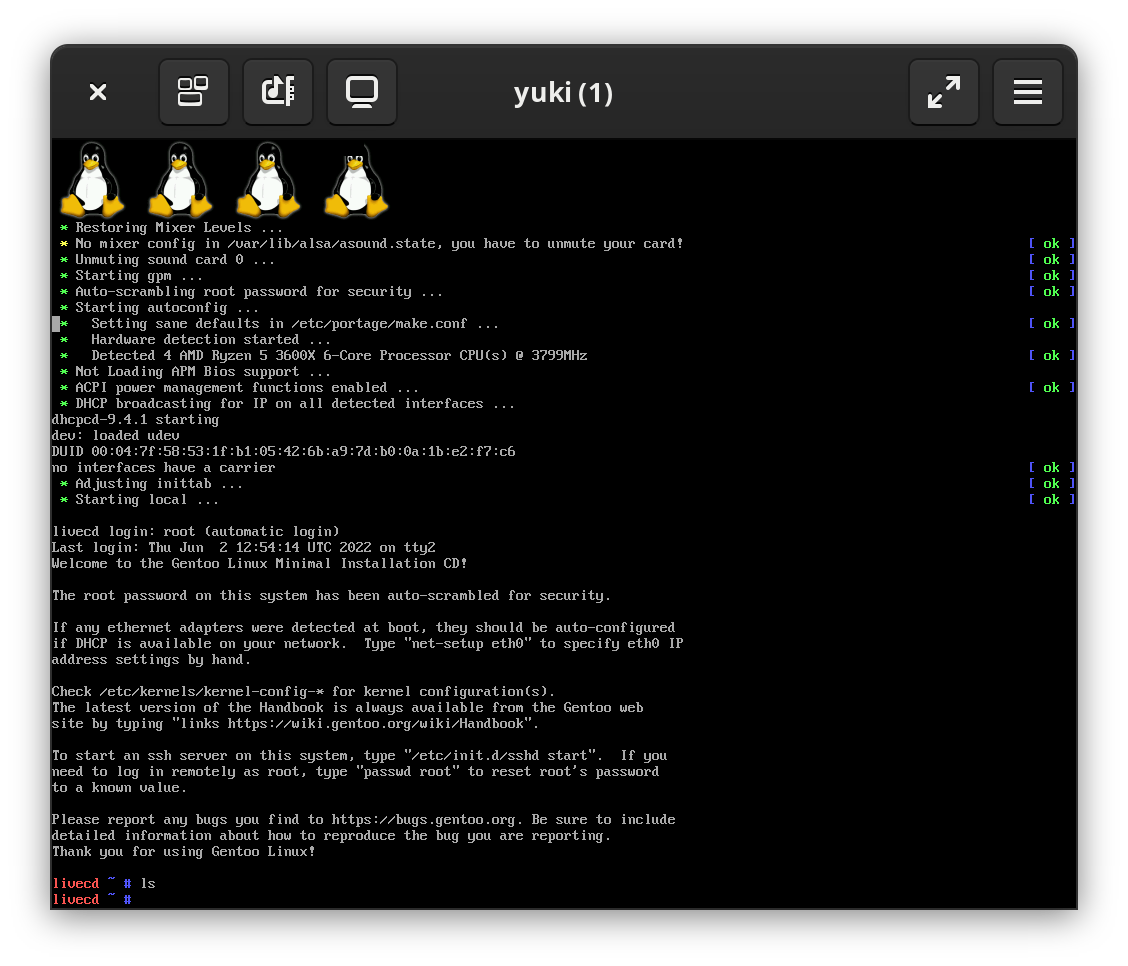Click the livecd terminal prompt line
Viewport: 1128px width, 966px height.
pos(90,899)
